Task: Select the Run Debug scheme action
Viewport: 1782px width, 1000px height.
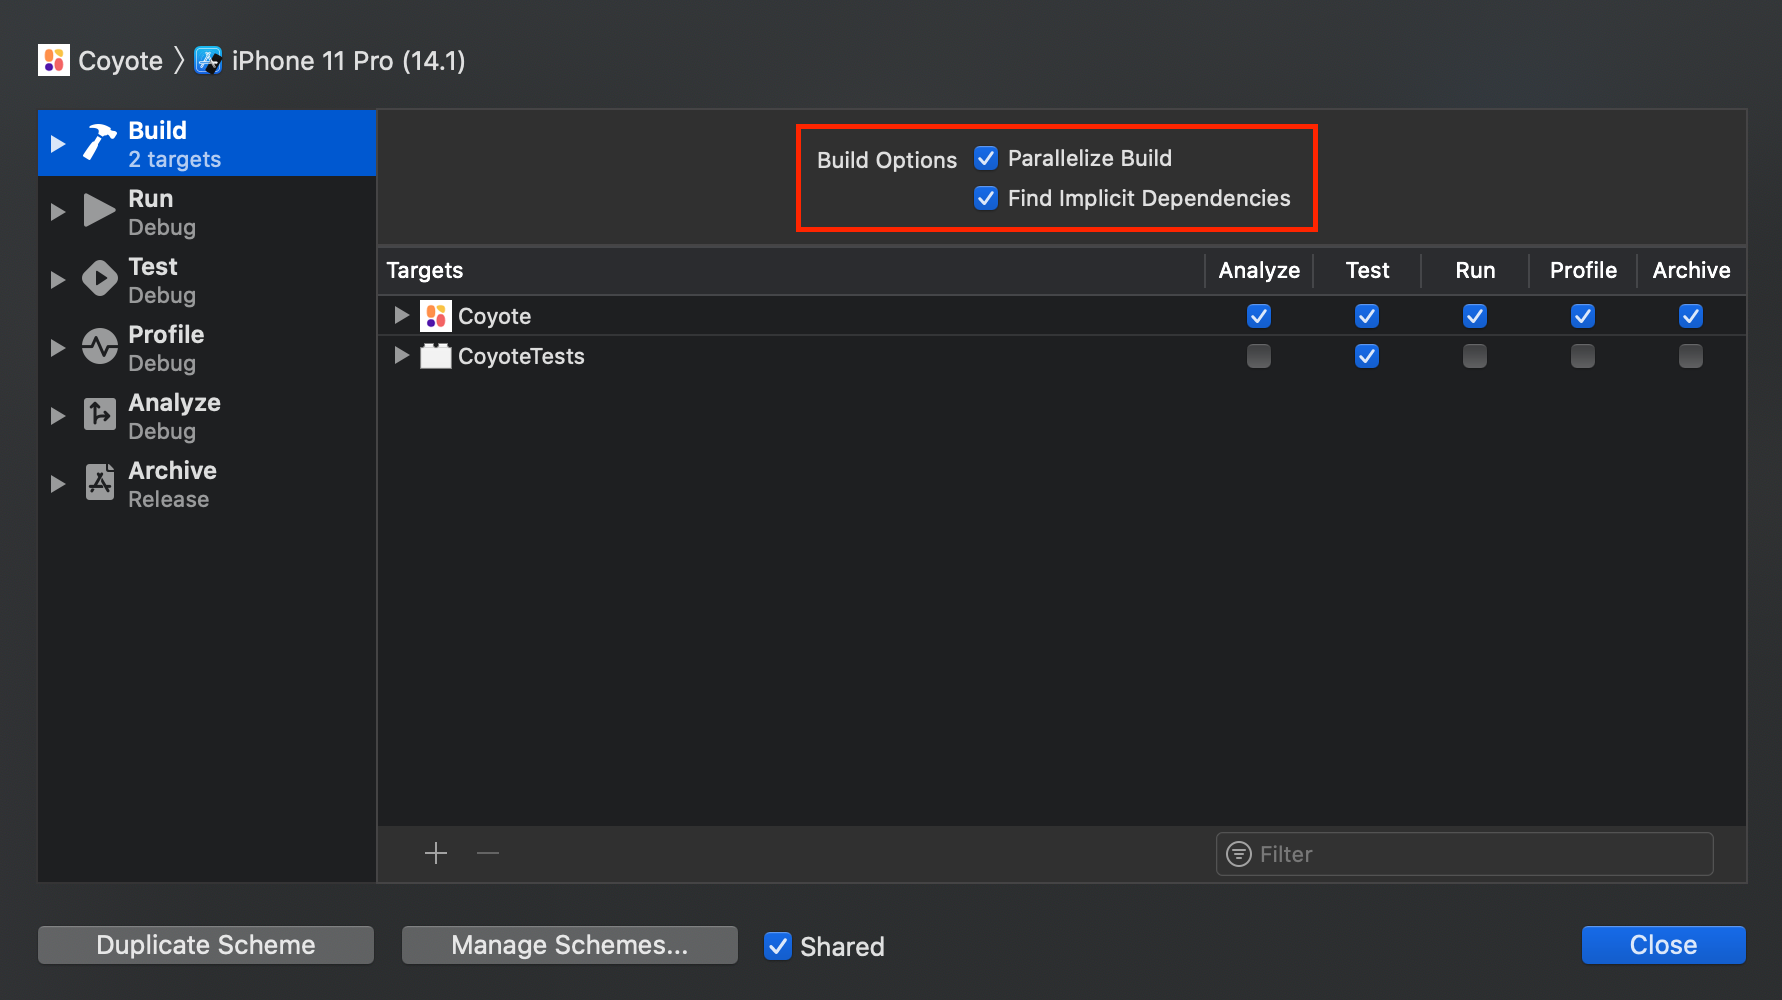Action: (207, 212)
